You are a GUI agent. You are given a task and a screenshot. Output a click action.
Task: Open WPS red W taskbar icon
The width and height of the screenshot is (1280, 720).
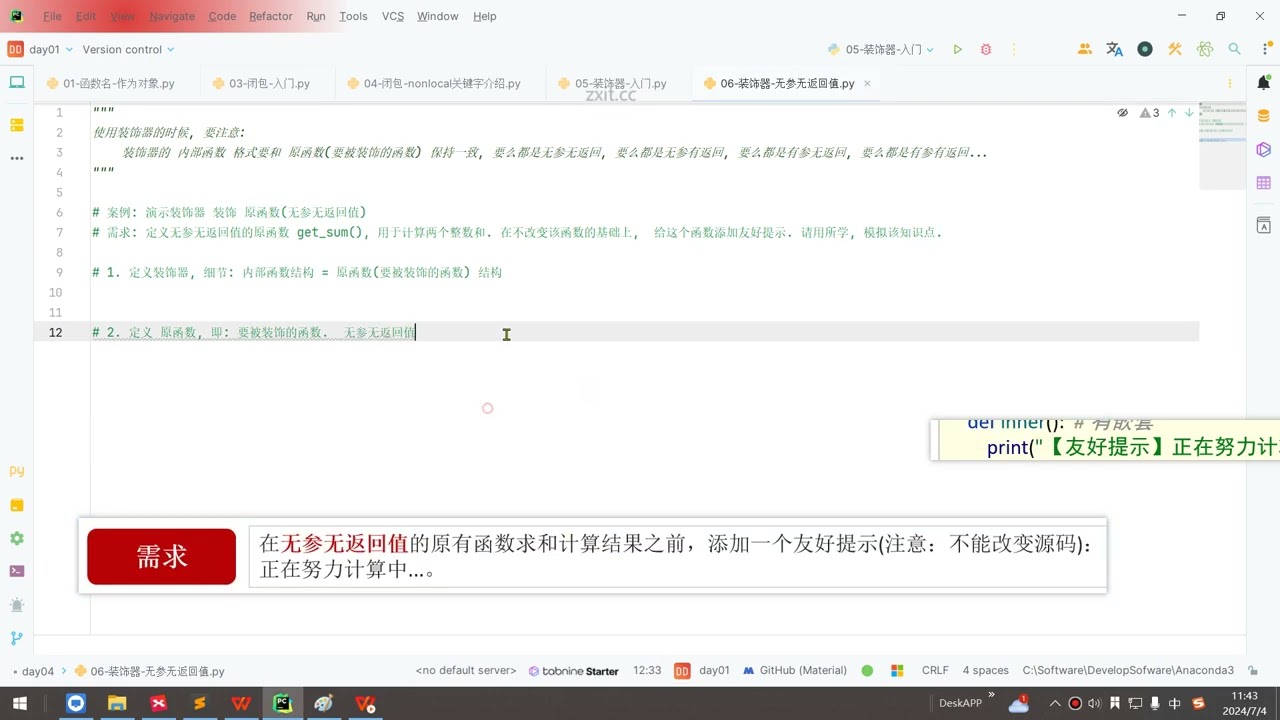241,704
